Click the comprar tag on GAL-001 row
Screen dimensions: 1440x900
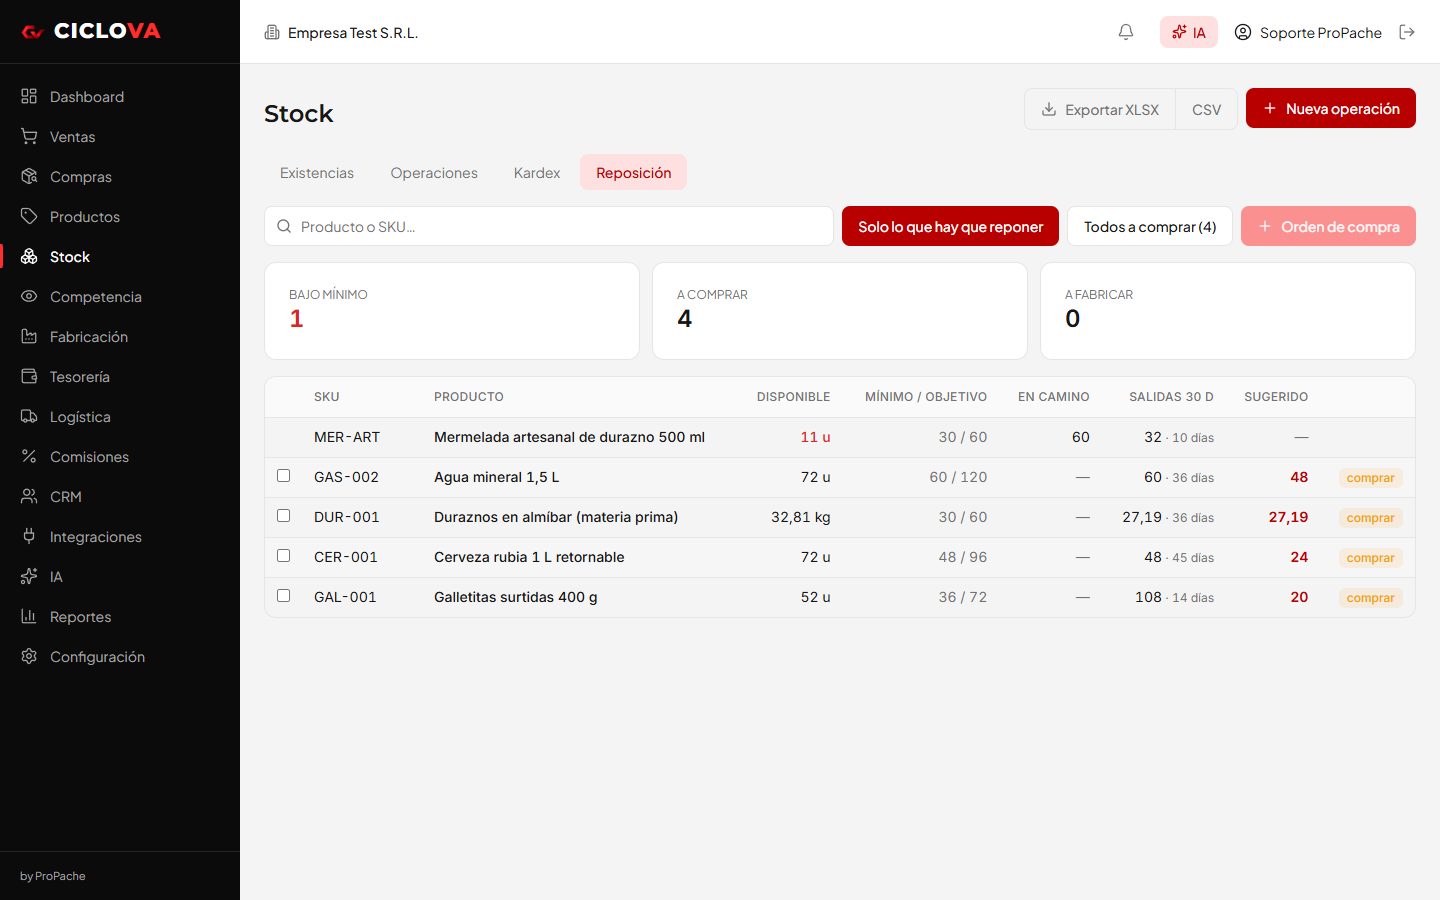tap(1370, 598)
